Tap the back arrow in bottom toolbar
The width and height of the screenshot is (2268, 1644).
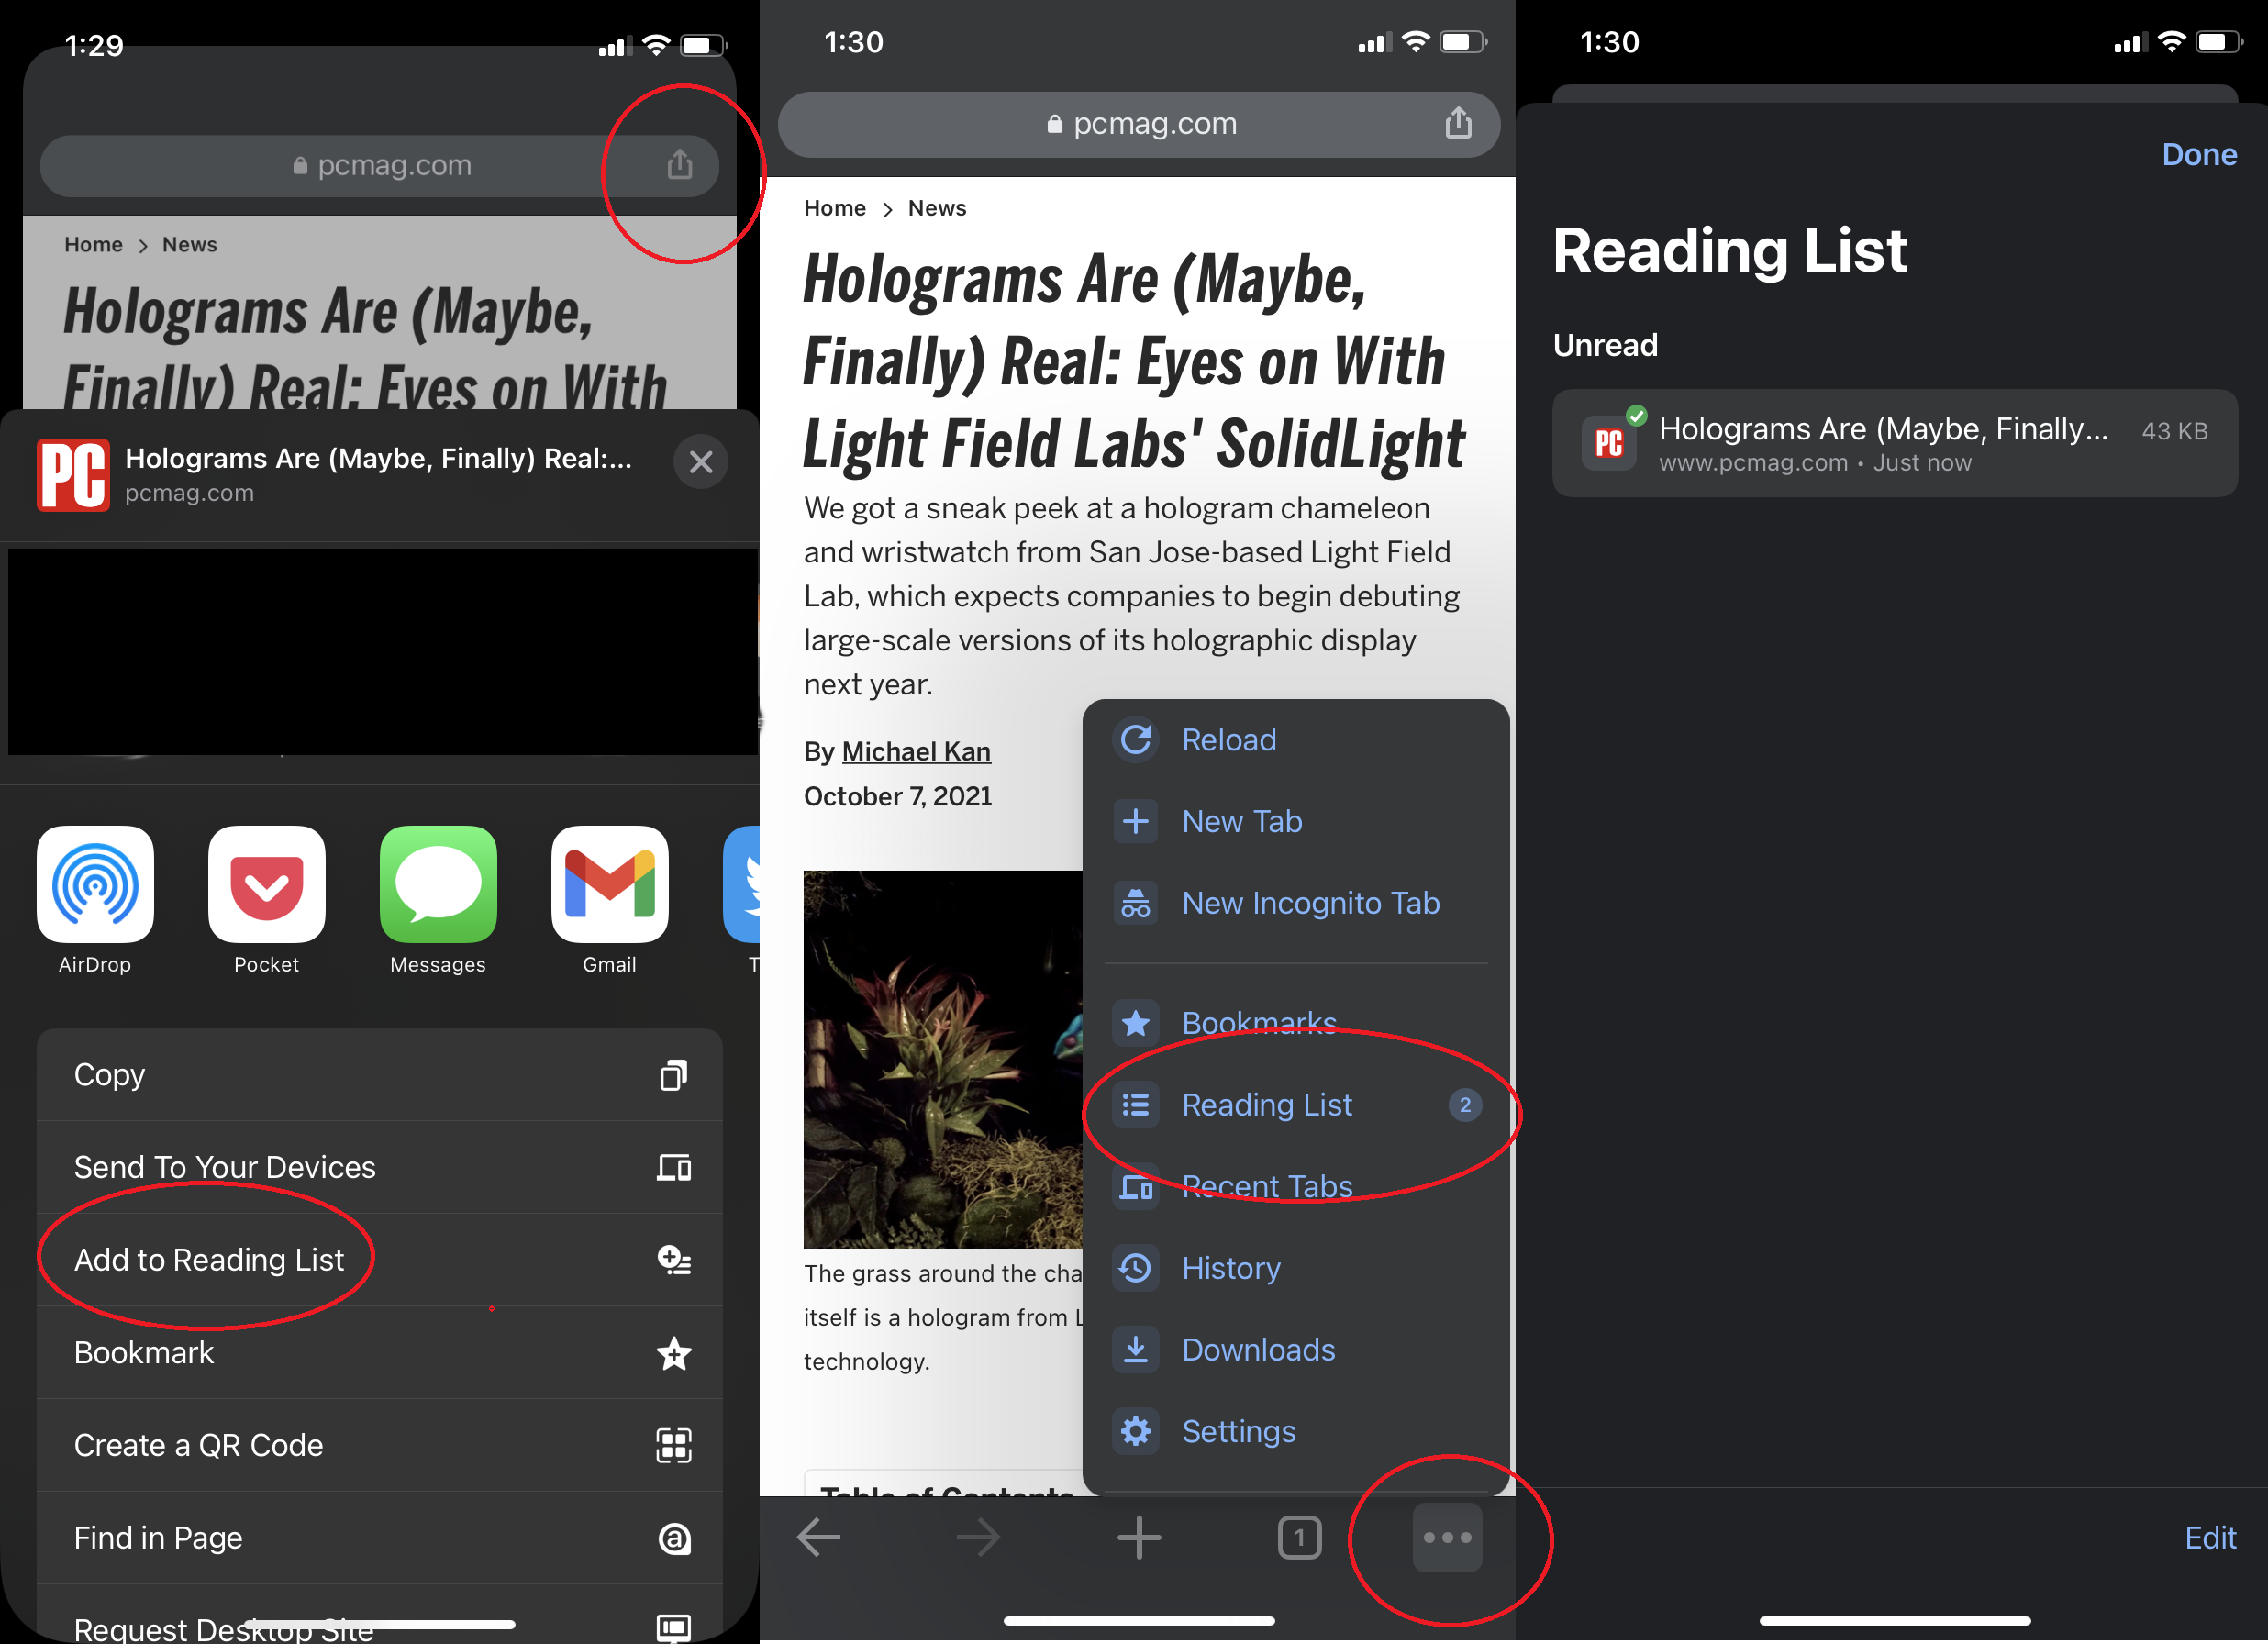coord(818,1538)
